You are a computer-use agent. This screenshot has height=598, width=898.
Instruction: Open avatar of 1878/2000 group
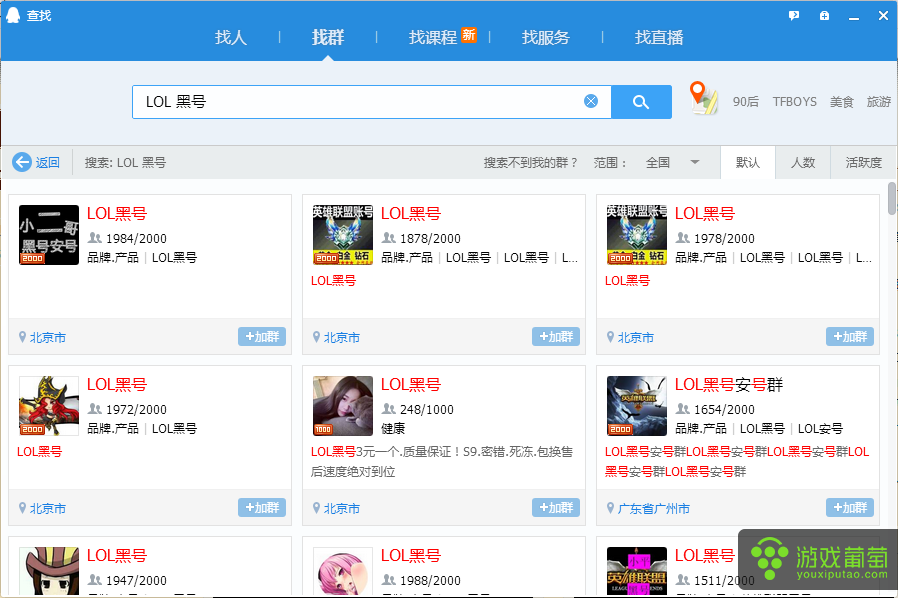342,235
